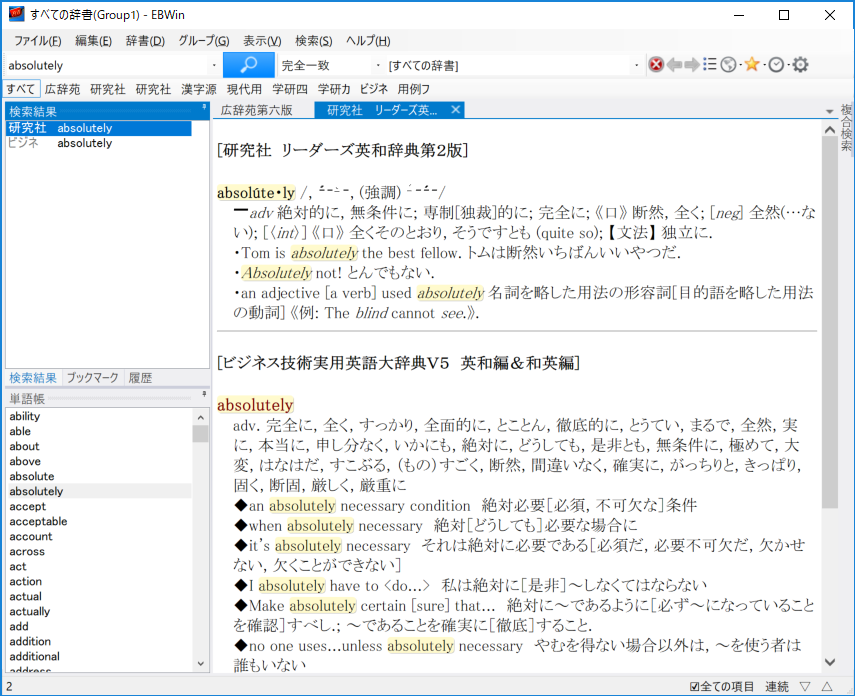Viewport: 855px width, 696px height.
Task: Select the すべて dictionary button
Action: pos(21,89)
